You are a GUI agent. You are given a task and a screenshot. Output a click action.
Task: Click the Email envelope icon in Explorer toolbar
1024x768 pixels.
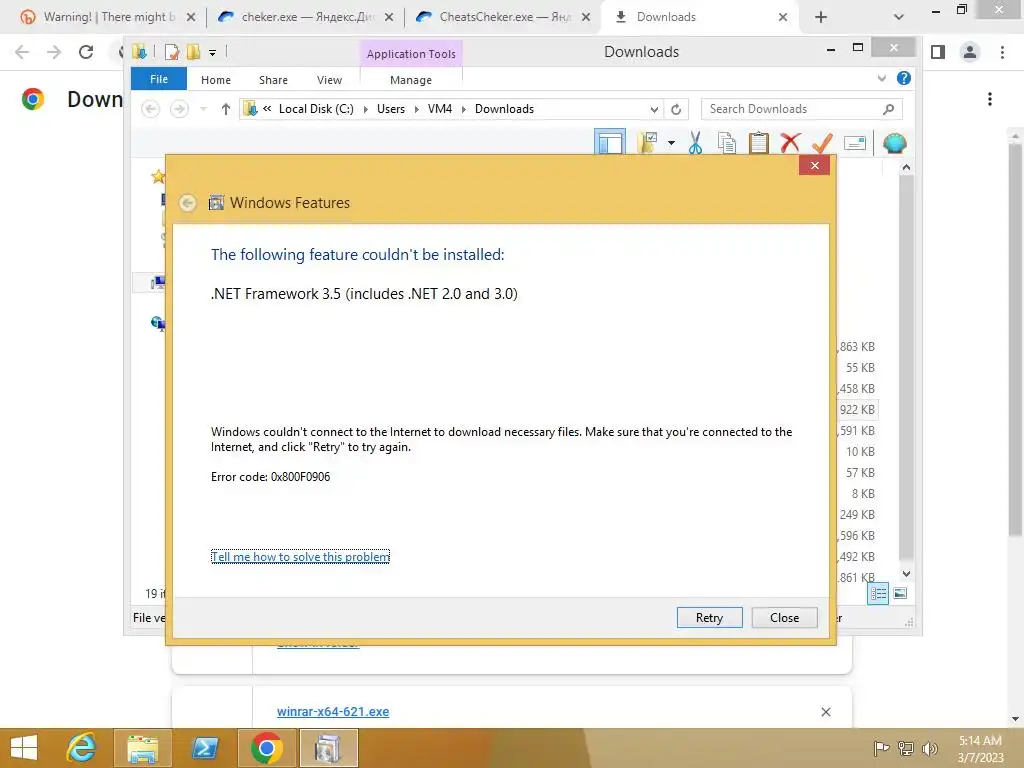(x=854, y=142)
